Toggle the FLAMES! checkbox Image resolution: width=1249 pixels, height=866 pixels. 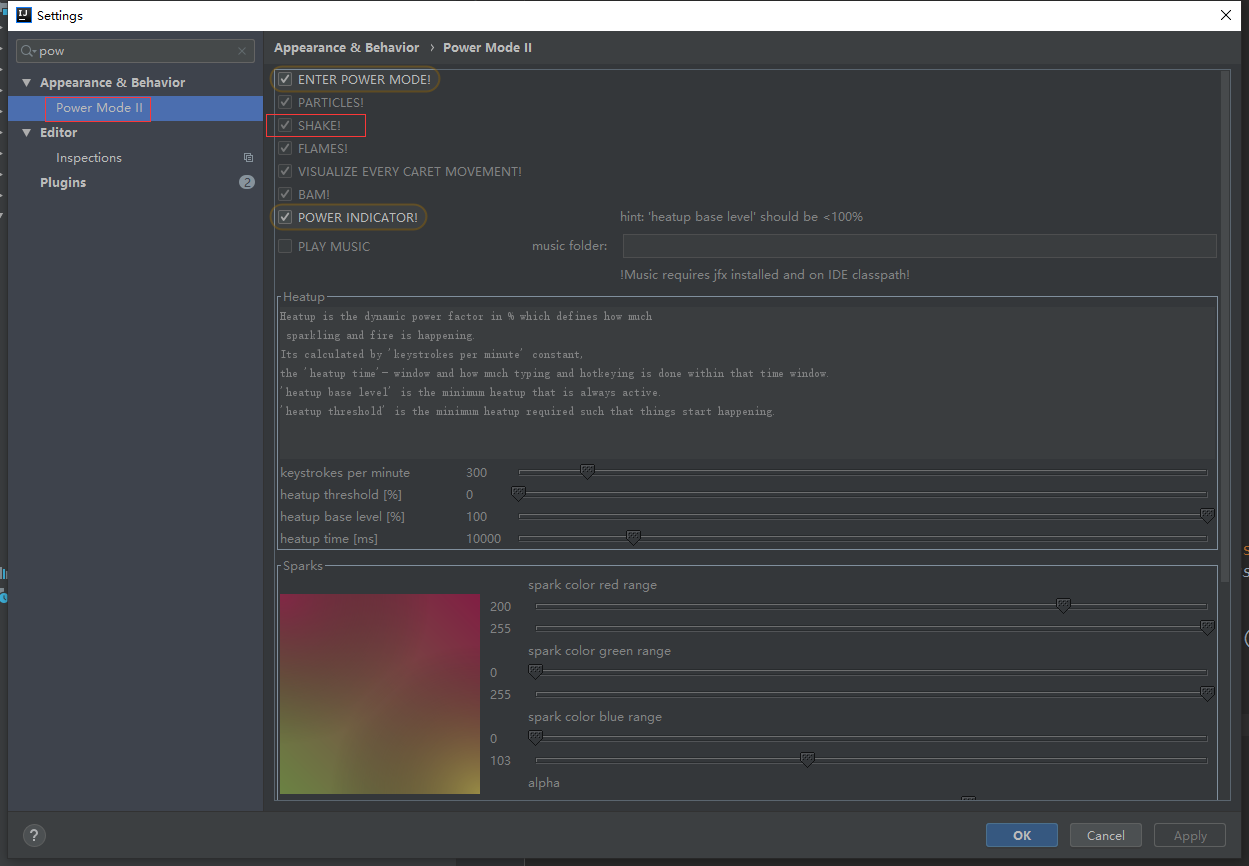pyautogui.click(x=285, y=147)
